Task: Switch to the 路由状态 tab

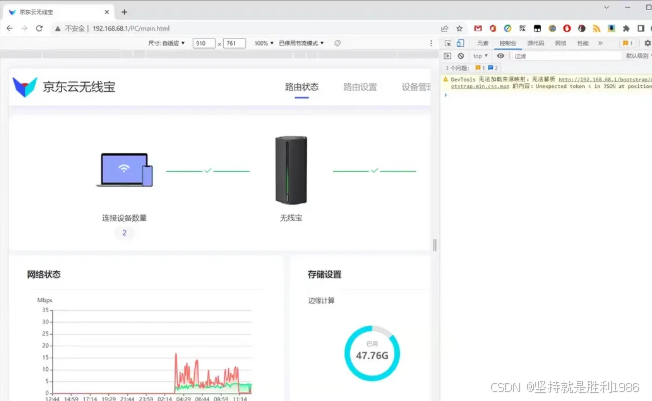Action: (x=301, y=87)
